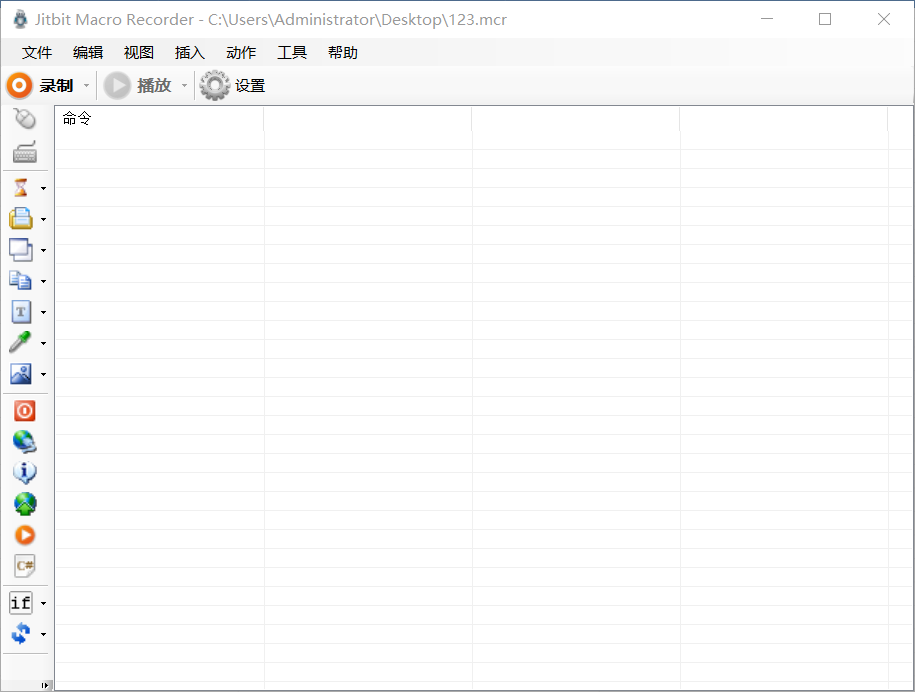Image resolution: width=915 pixels, height=692 pixels.
Task: Open 设置 with the gear icon
Action: 232,86
